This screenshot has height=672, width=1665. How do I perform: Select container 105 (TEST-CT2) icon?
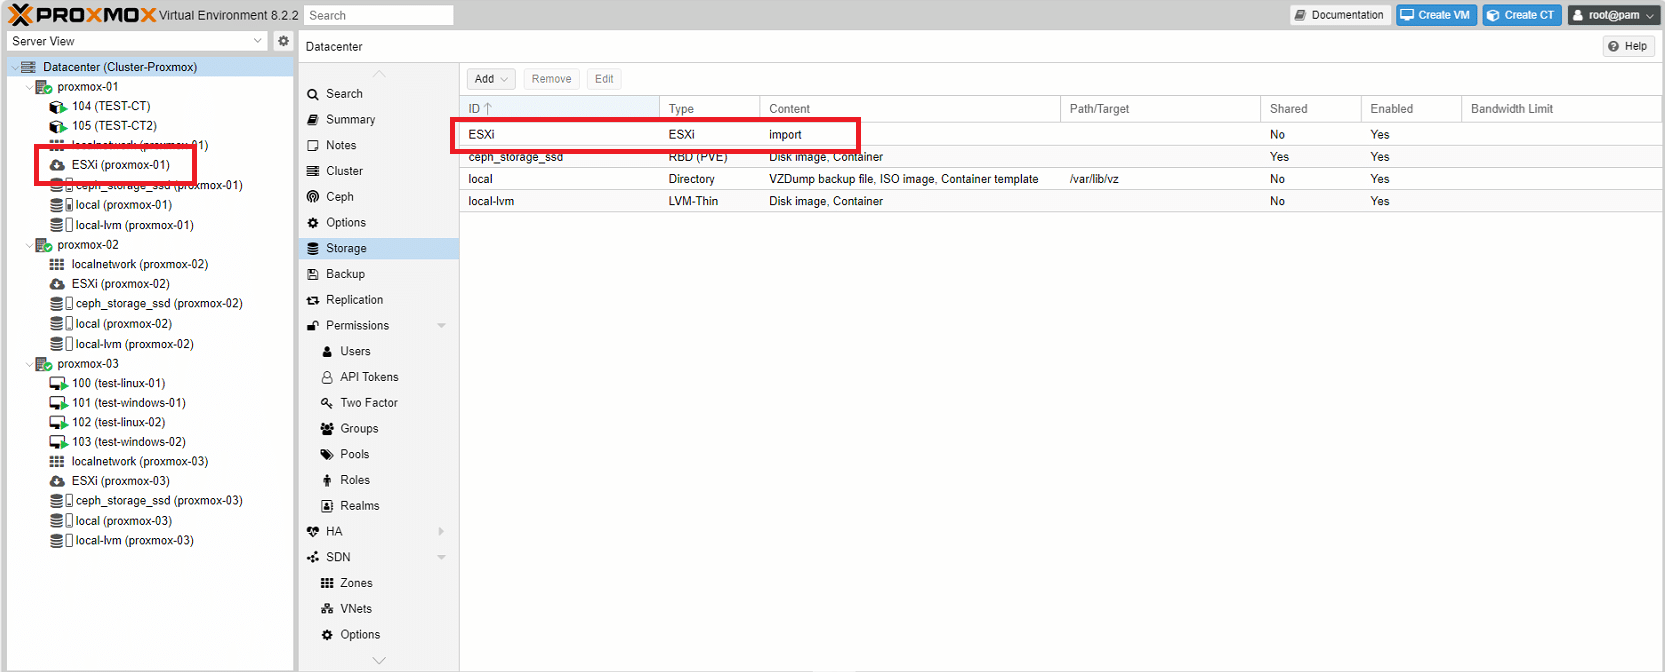pos(58,126)
